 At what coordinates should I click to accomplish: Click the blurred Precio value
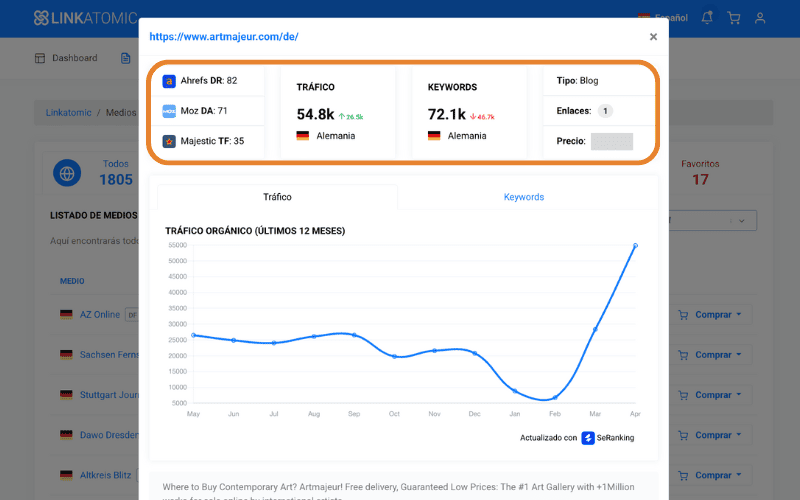[612, 141]
